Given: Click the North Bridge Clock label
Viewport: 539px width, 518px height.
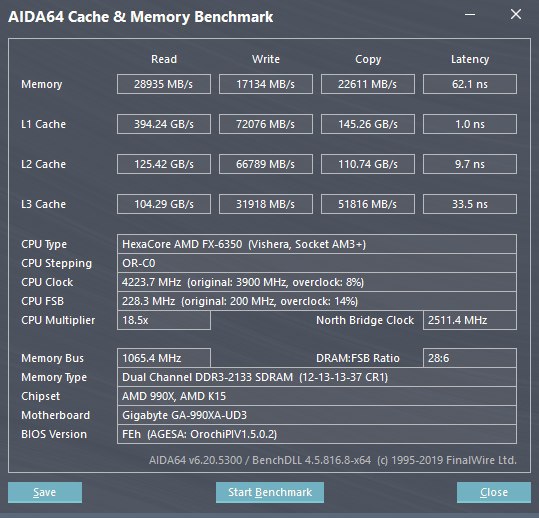Looking at the screenshot, I should tap(365, 320).
